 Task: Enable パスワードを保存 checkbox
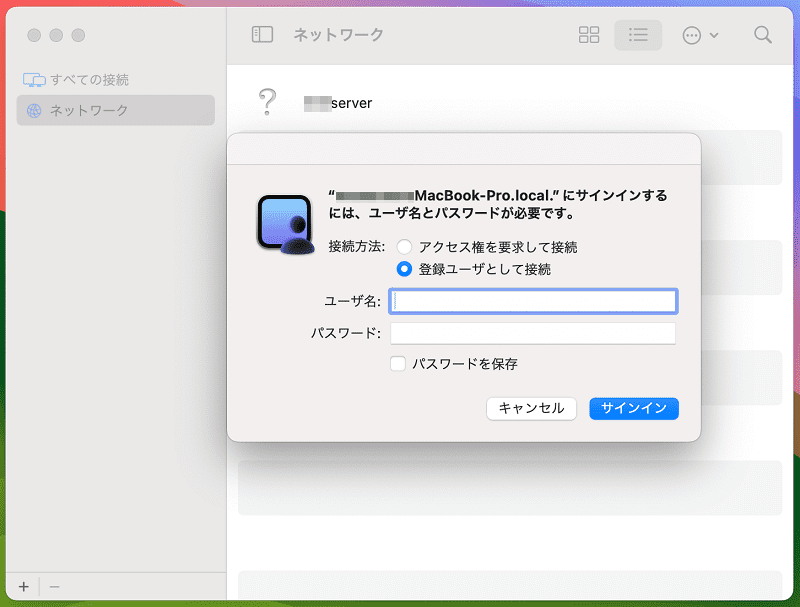click(x=398, y=364)
